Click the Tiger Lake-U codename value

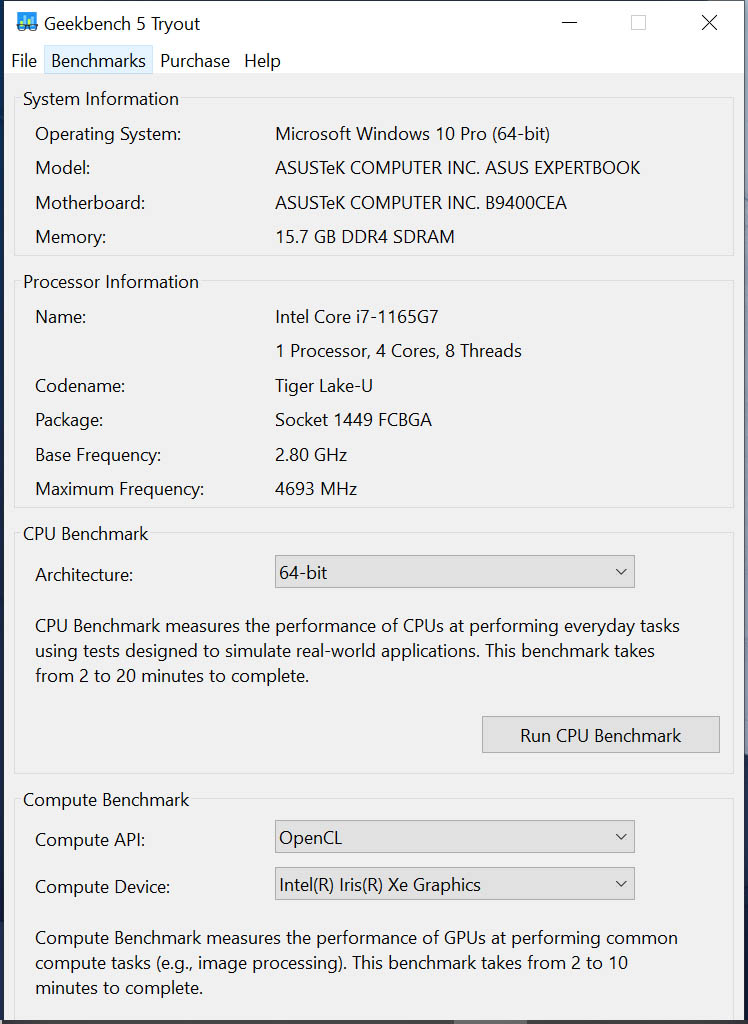pyautogui.click(x=324, y=386)
